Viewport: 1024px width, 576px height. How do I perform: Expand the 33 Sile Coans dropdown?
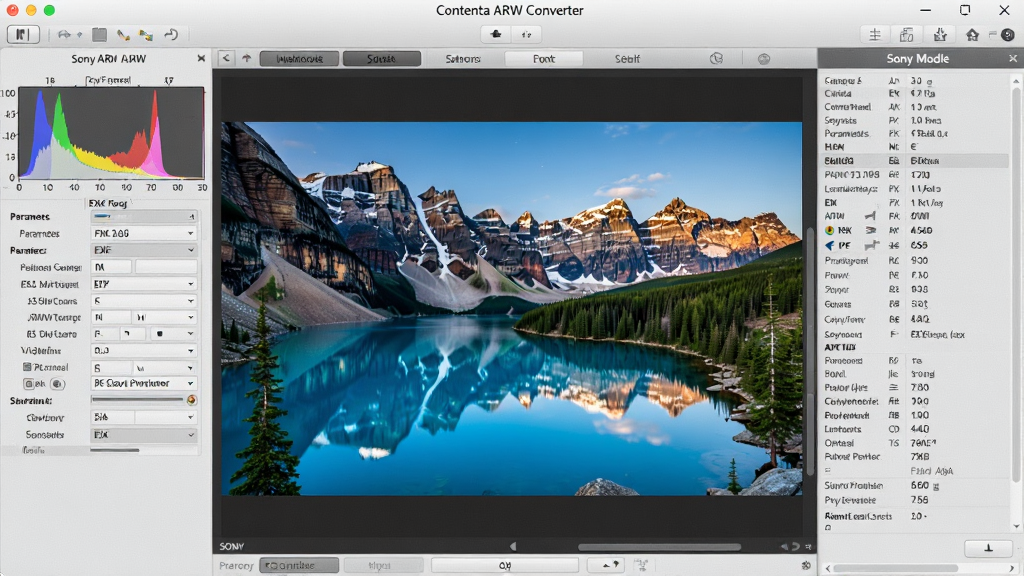pos(144,301)
